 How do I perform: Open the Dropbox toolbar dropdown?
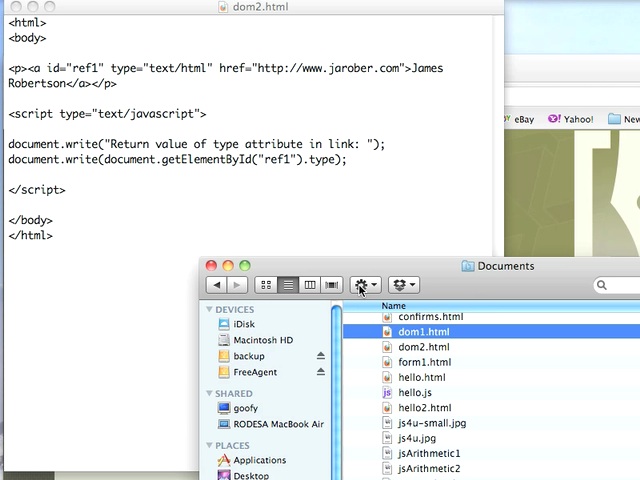404,285
